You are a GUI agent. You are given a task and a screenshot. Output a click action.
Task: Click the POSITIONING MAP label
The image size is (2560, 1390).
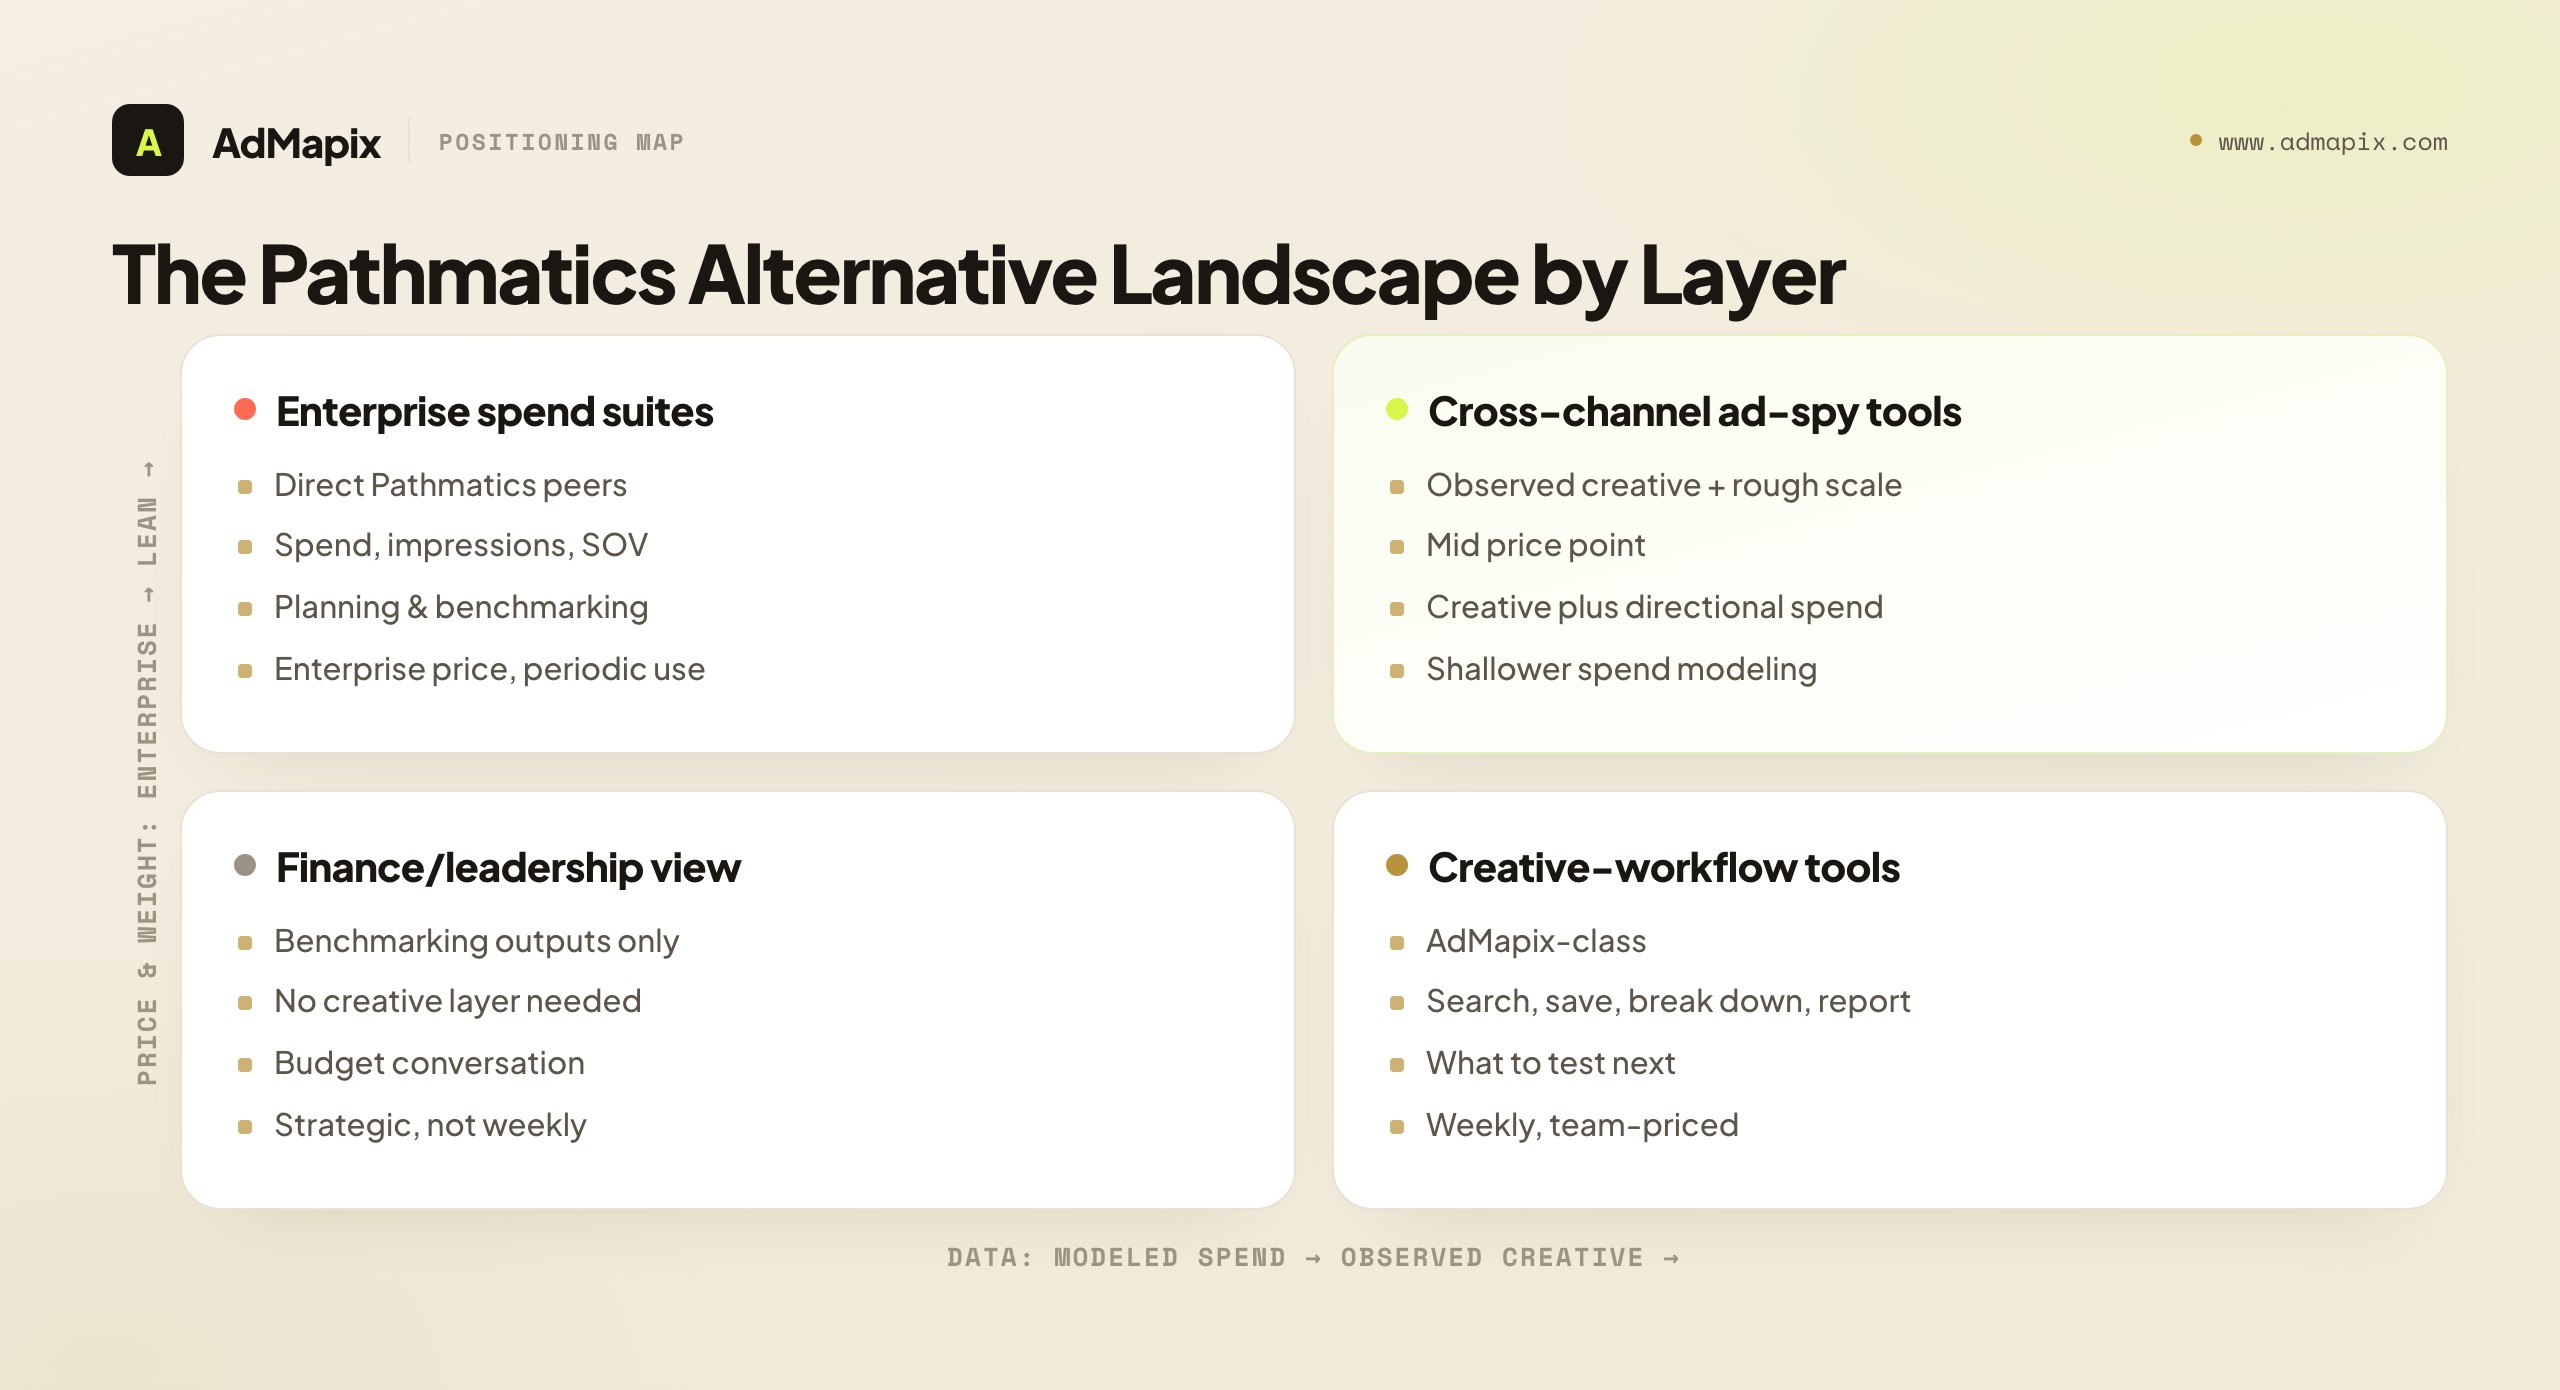click(561, 142)
